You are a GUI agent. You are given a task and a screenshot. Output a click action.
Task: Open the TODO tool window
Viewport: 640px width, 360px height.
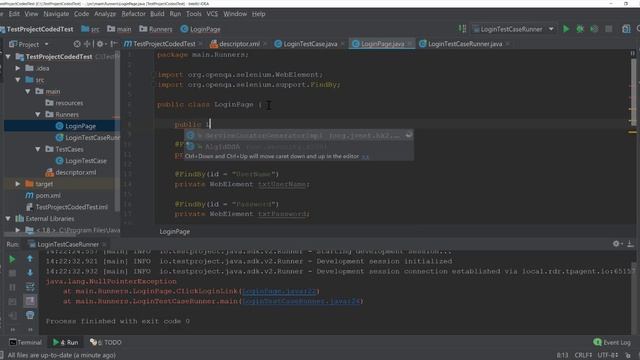[x=106, y=342]
